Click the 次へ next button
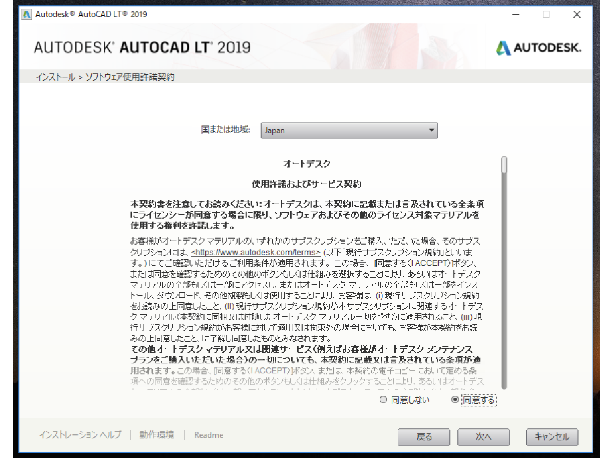 click(x=483, y=437)
